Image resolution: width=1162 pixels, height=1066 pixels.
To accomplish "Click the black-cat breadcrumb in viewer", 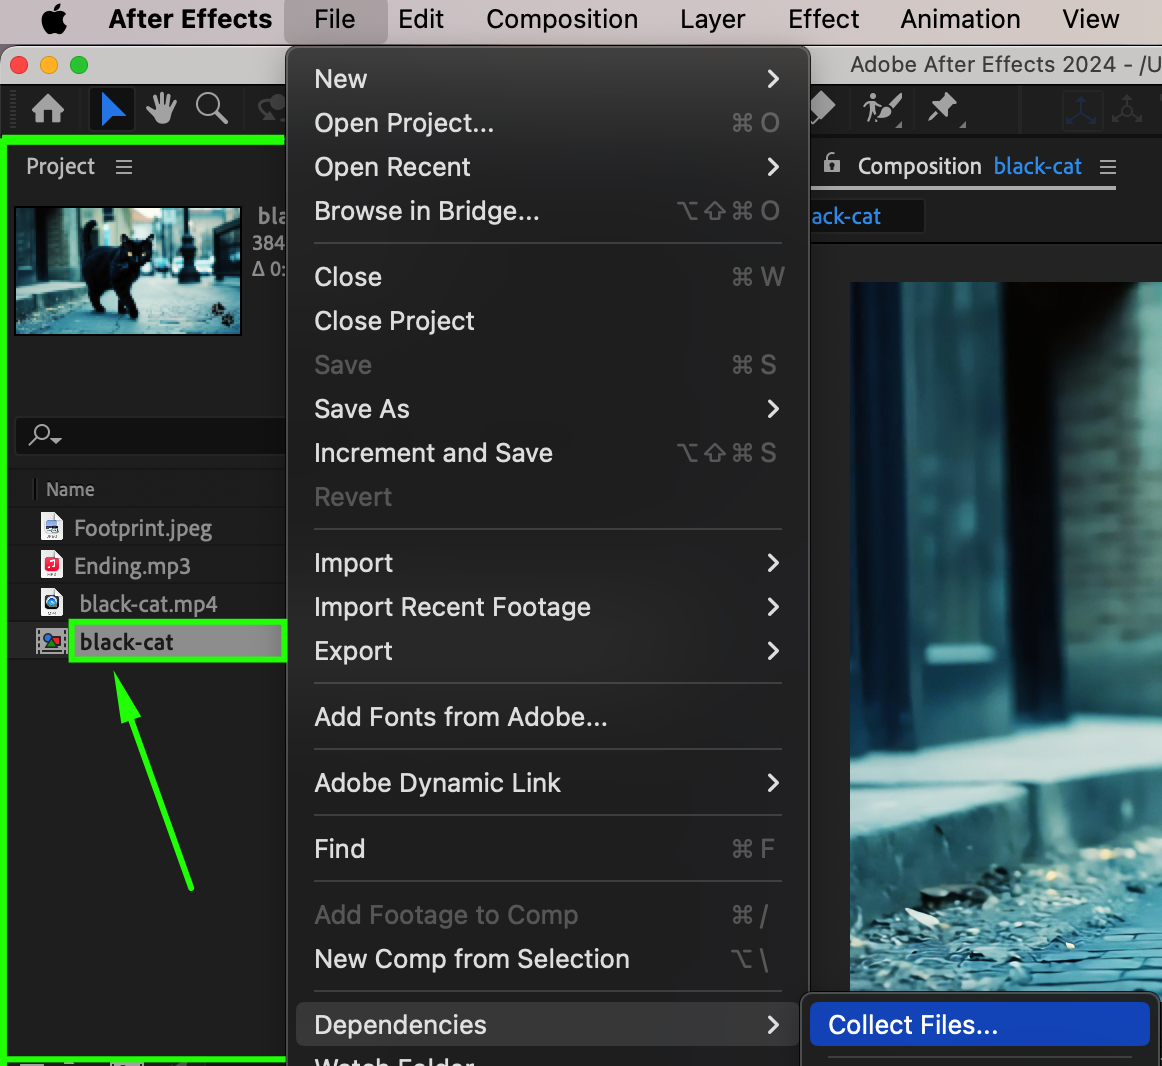I will click(846, 216).
